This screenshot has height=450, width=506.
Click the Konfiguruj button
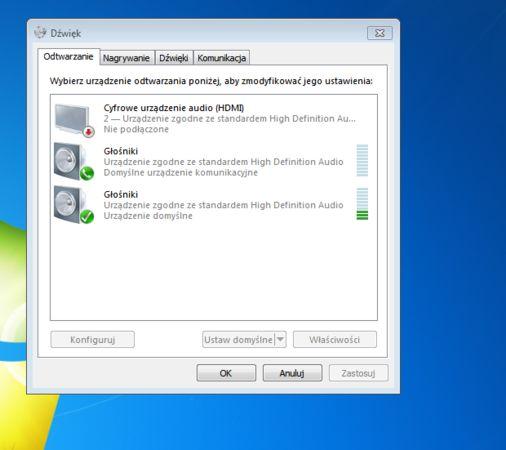click(93, 339)
